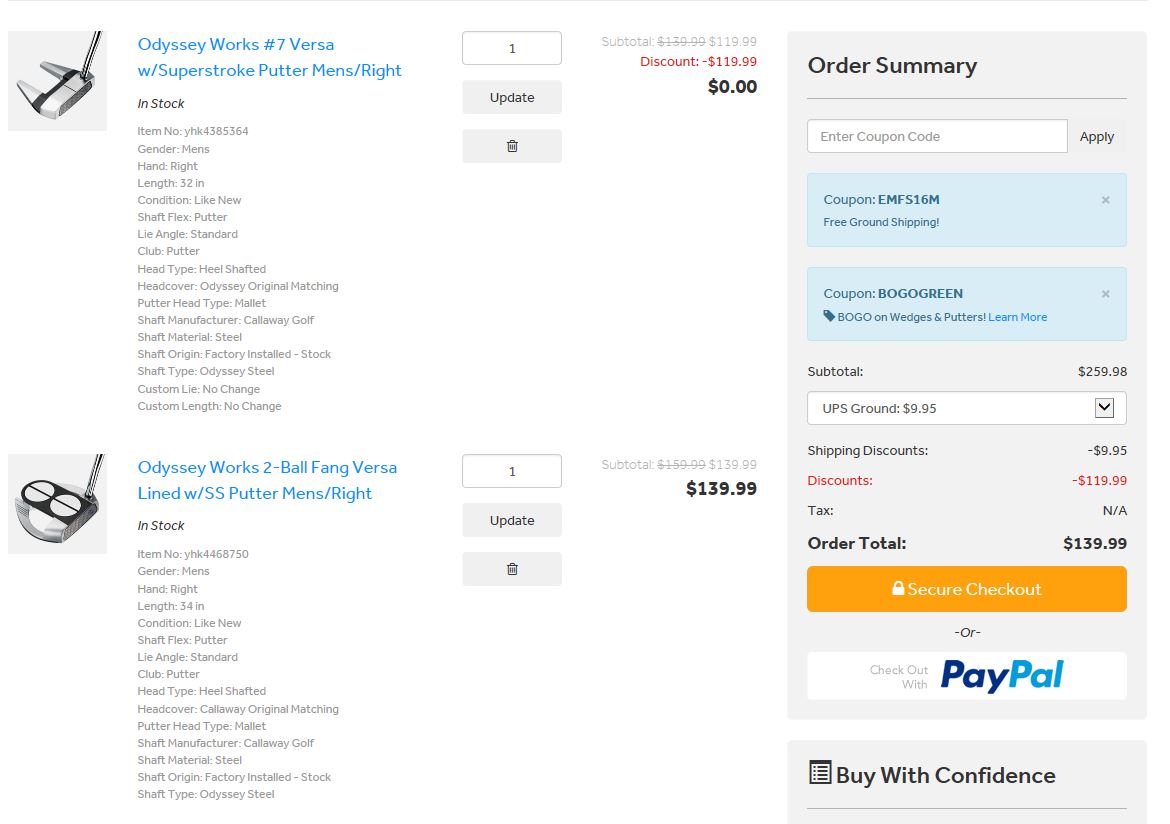Screen dimensions: 1170x824
Task: Delete the Odyssey Works #7 Versa putter
Action: (x=512, y=146)
